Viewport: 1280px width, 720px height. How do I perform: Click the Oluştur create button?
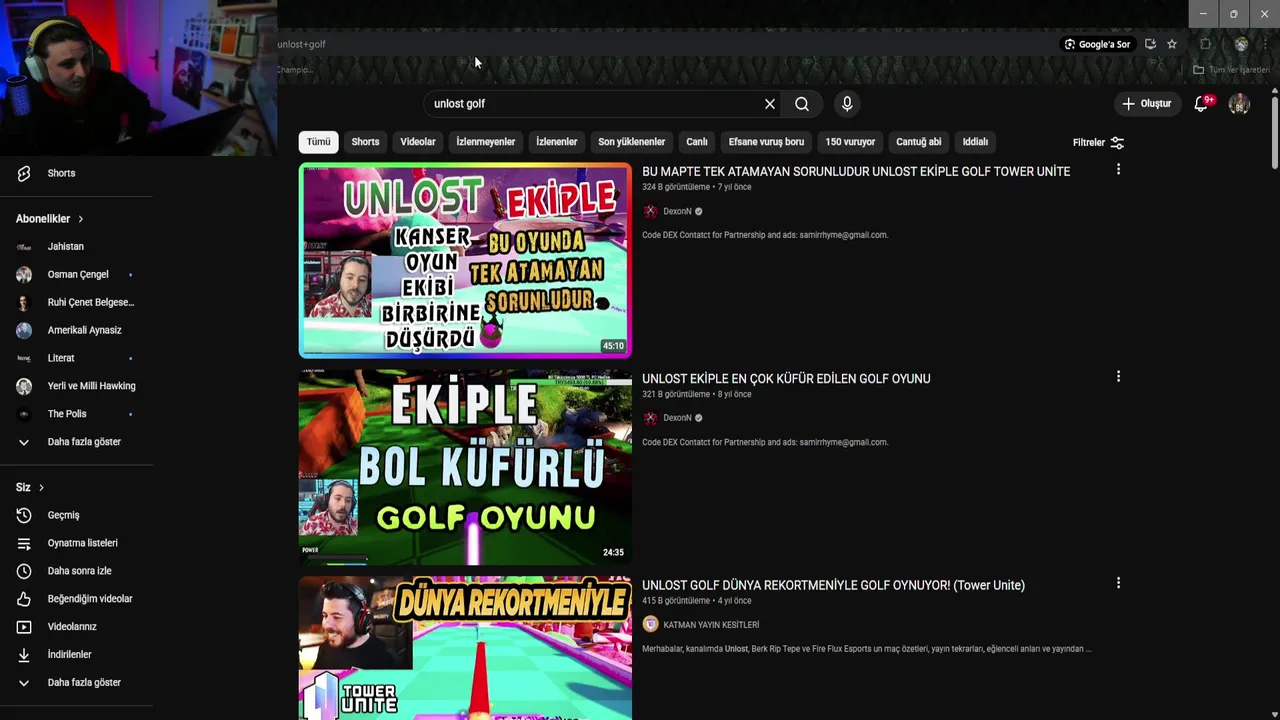point(1147,104)
